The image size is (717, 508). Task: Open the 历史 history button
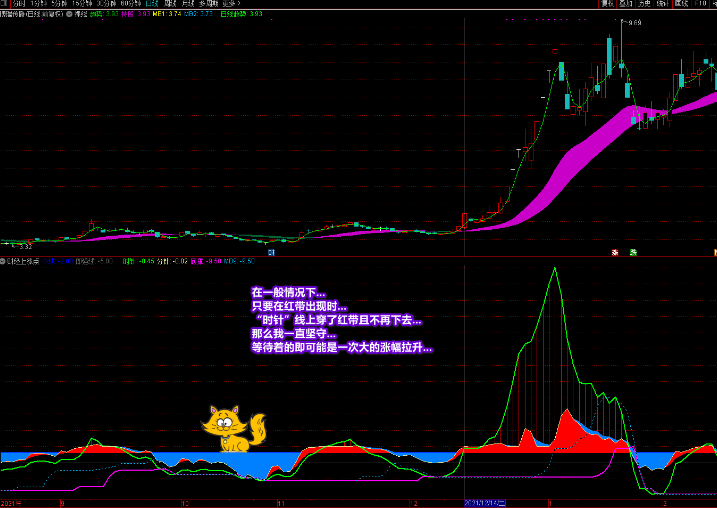click(645, 4)
